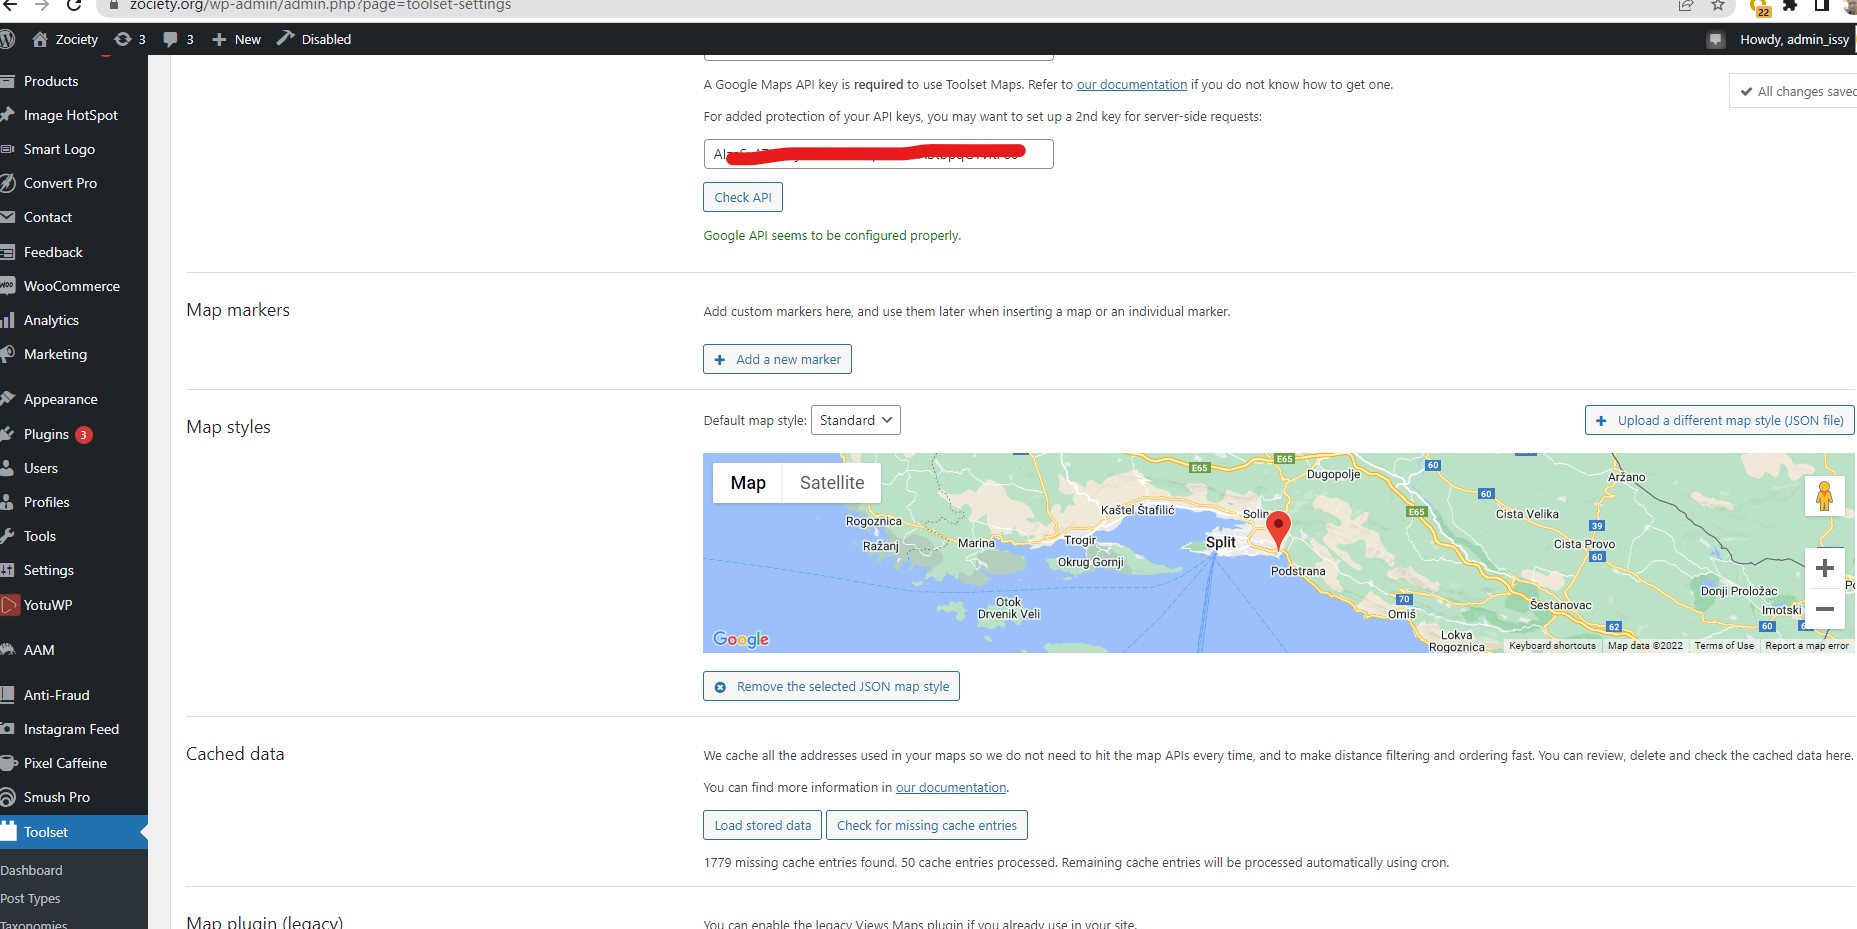Click Add a new marker button
Viewport: 1857px width, 929px height.
777,359
